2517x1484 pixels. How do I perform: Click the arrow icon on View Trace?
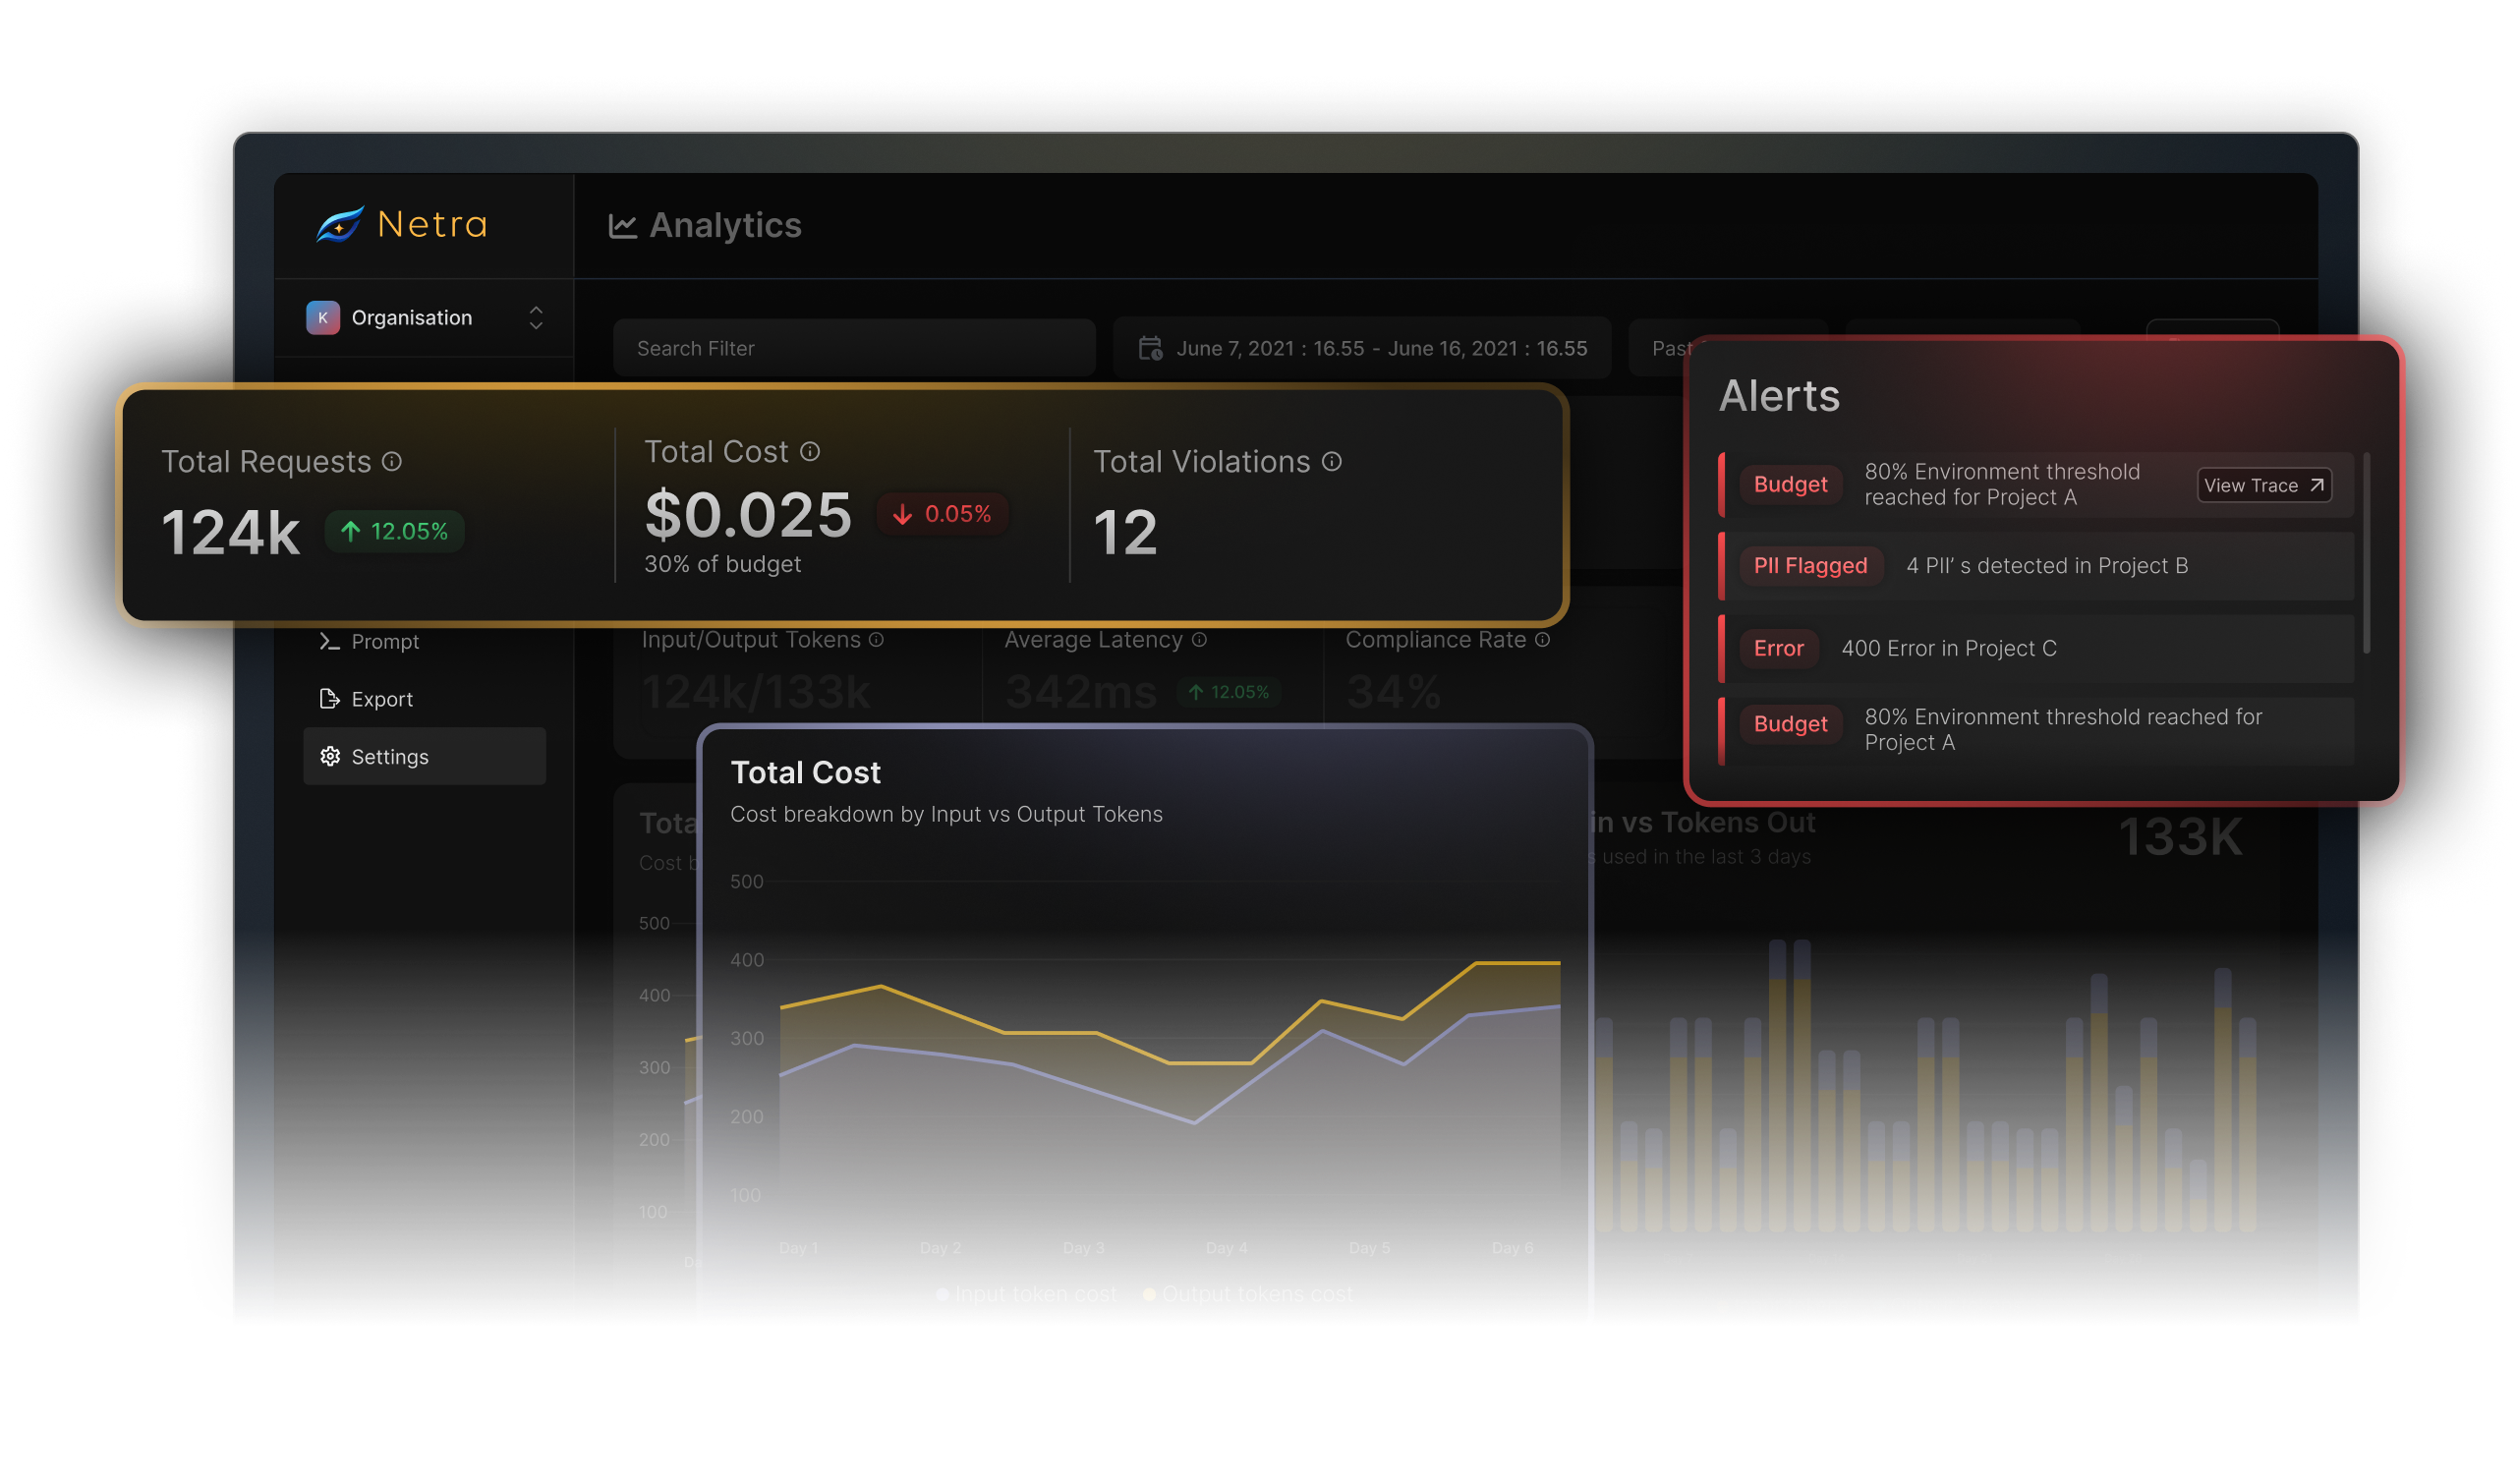2316,485
